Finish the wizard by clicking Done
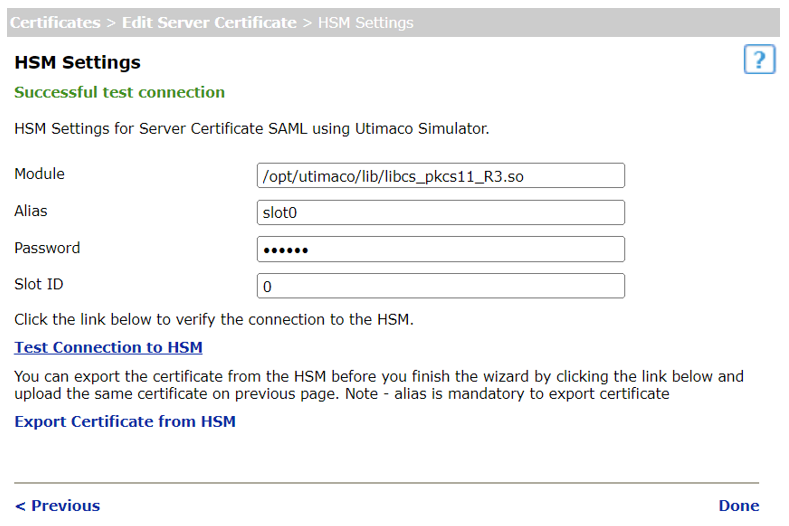The width and height of the screenshot is (789, 526). pyautogui.click(x=738, y=506)
